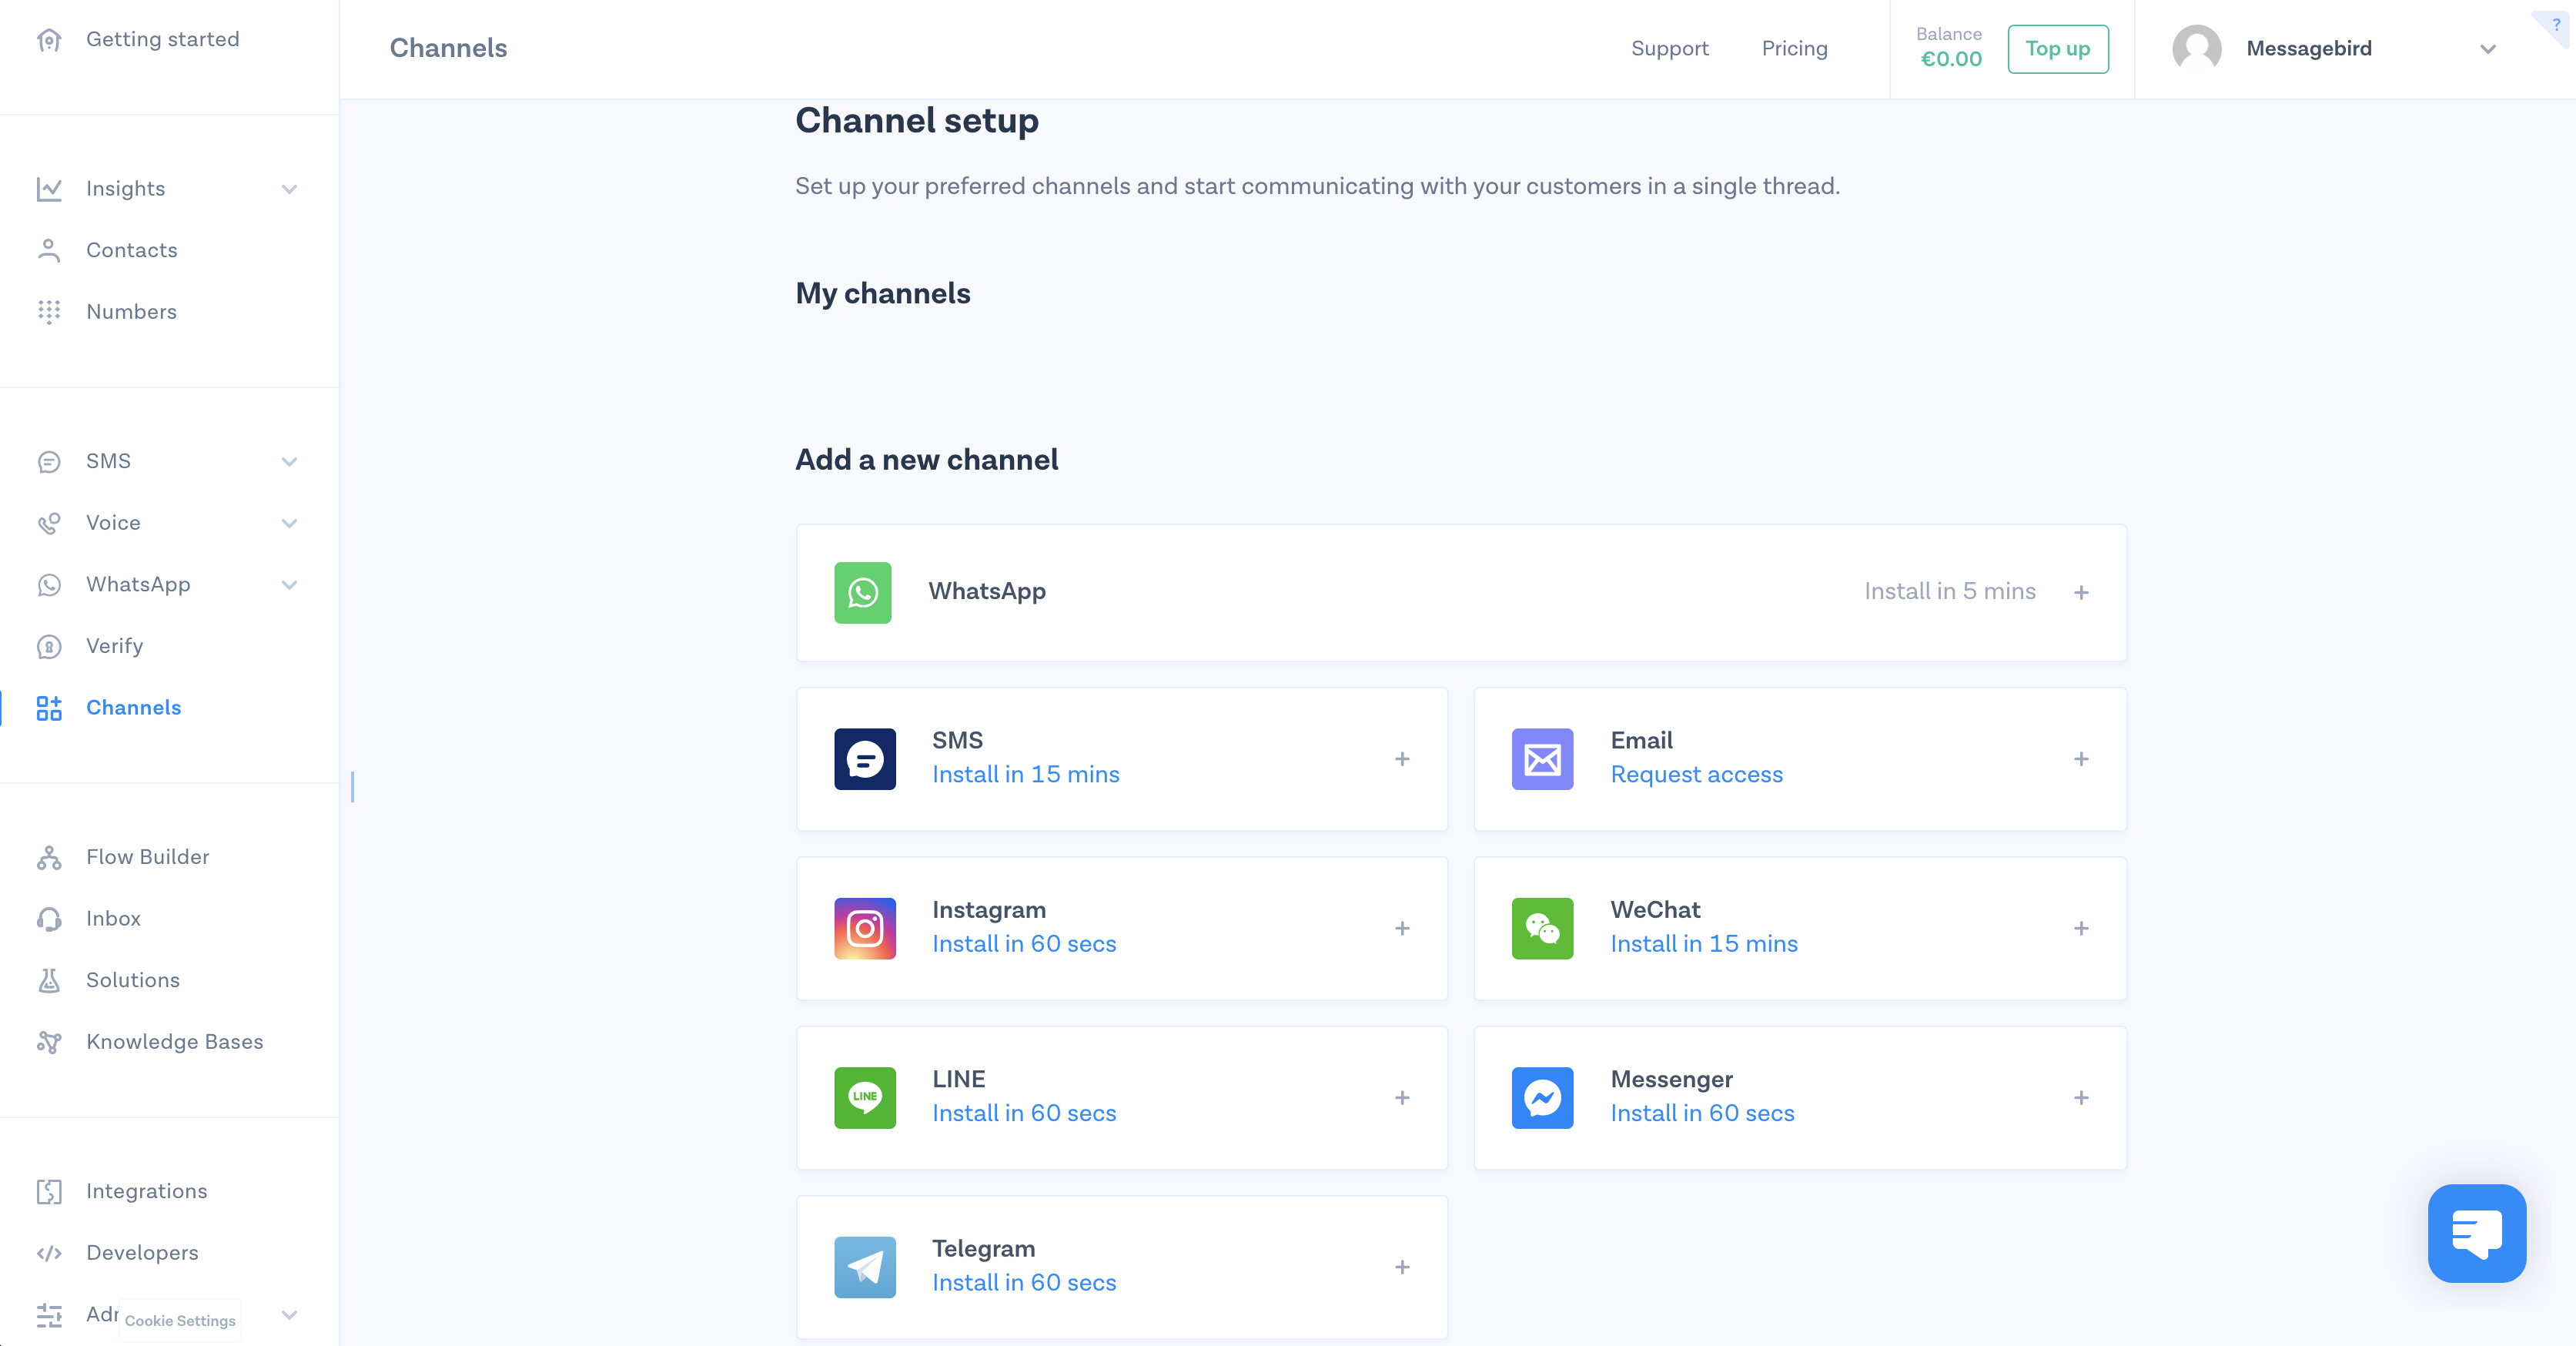Click the €0.00 balance amount
Viewport: 2576px width, 1346px height.
click(1951, 59)
